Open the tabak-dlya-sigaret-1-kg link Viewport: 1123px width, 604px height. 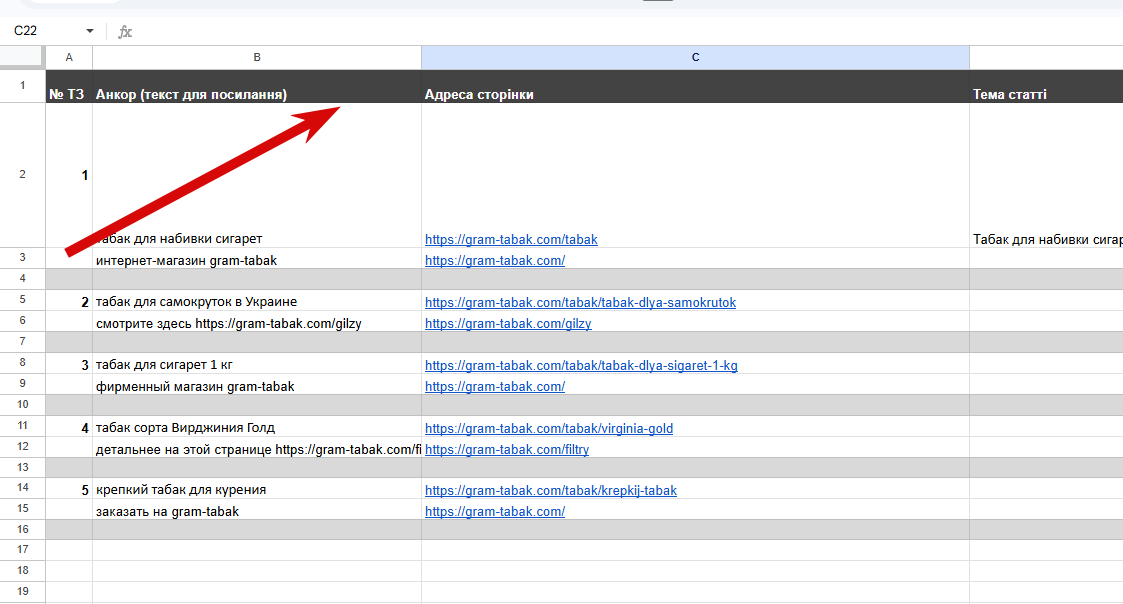pos(581,365)
